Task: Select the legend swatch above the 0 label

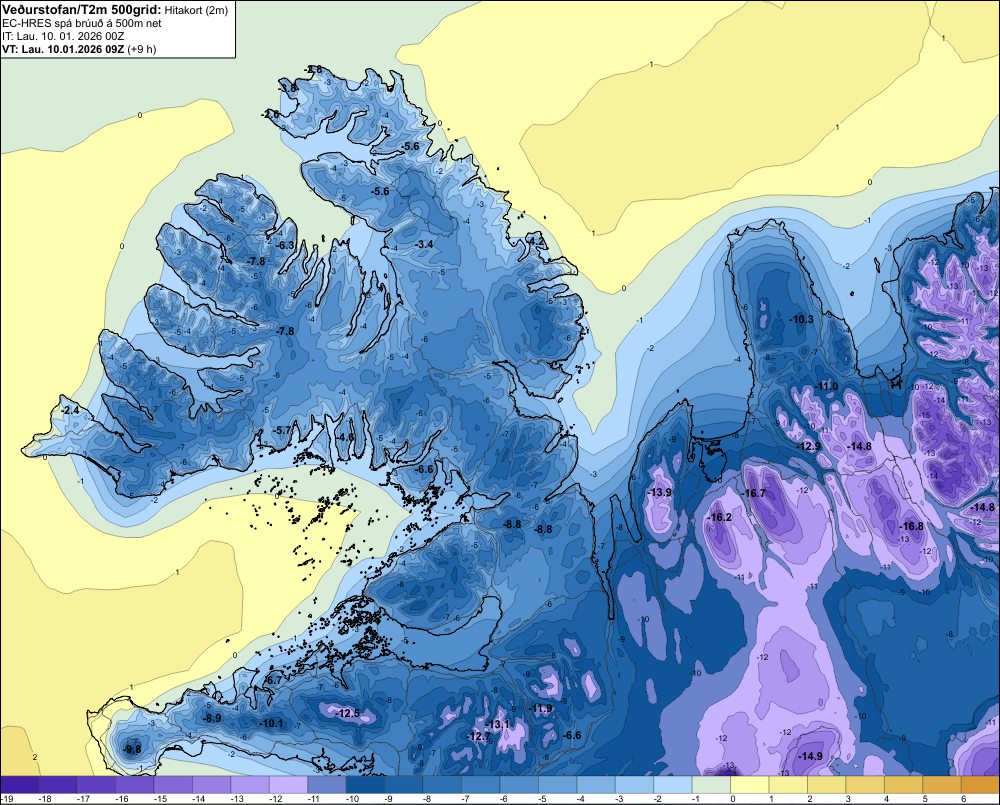Action: pos(749,785)
